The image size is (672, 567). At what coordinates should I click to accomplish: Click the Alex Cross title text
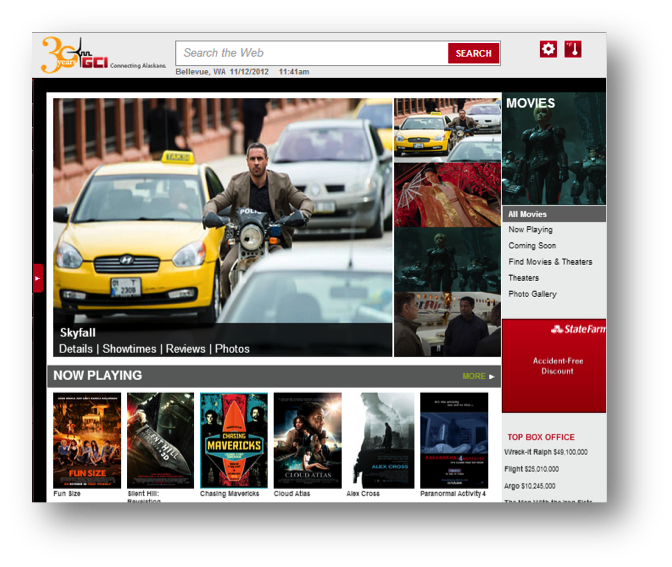pos(363,494)
